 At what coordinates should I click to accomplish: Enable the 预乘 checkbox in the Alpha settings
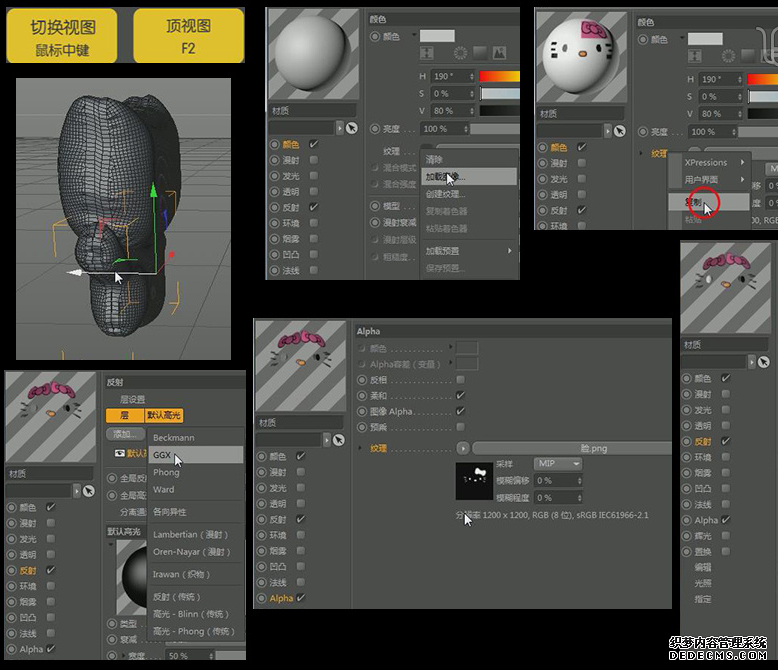click(x=460, y=427)
